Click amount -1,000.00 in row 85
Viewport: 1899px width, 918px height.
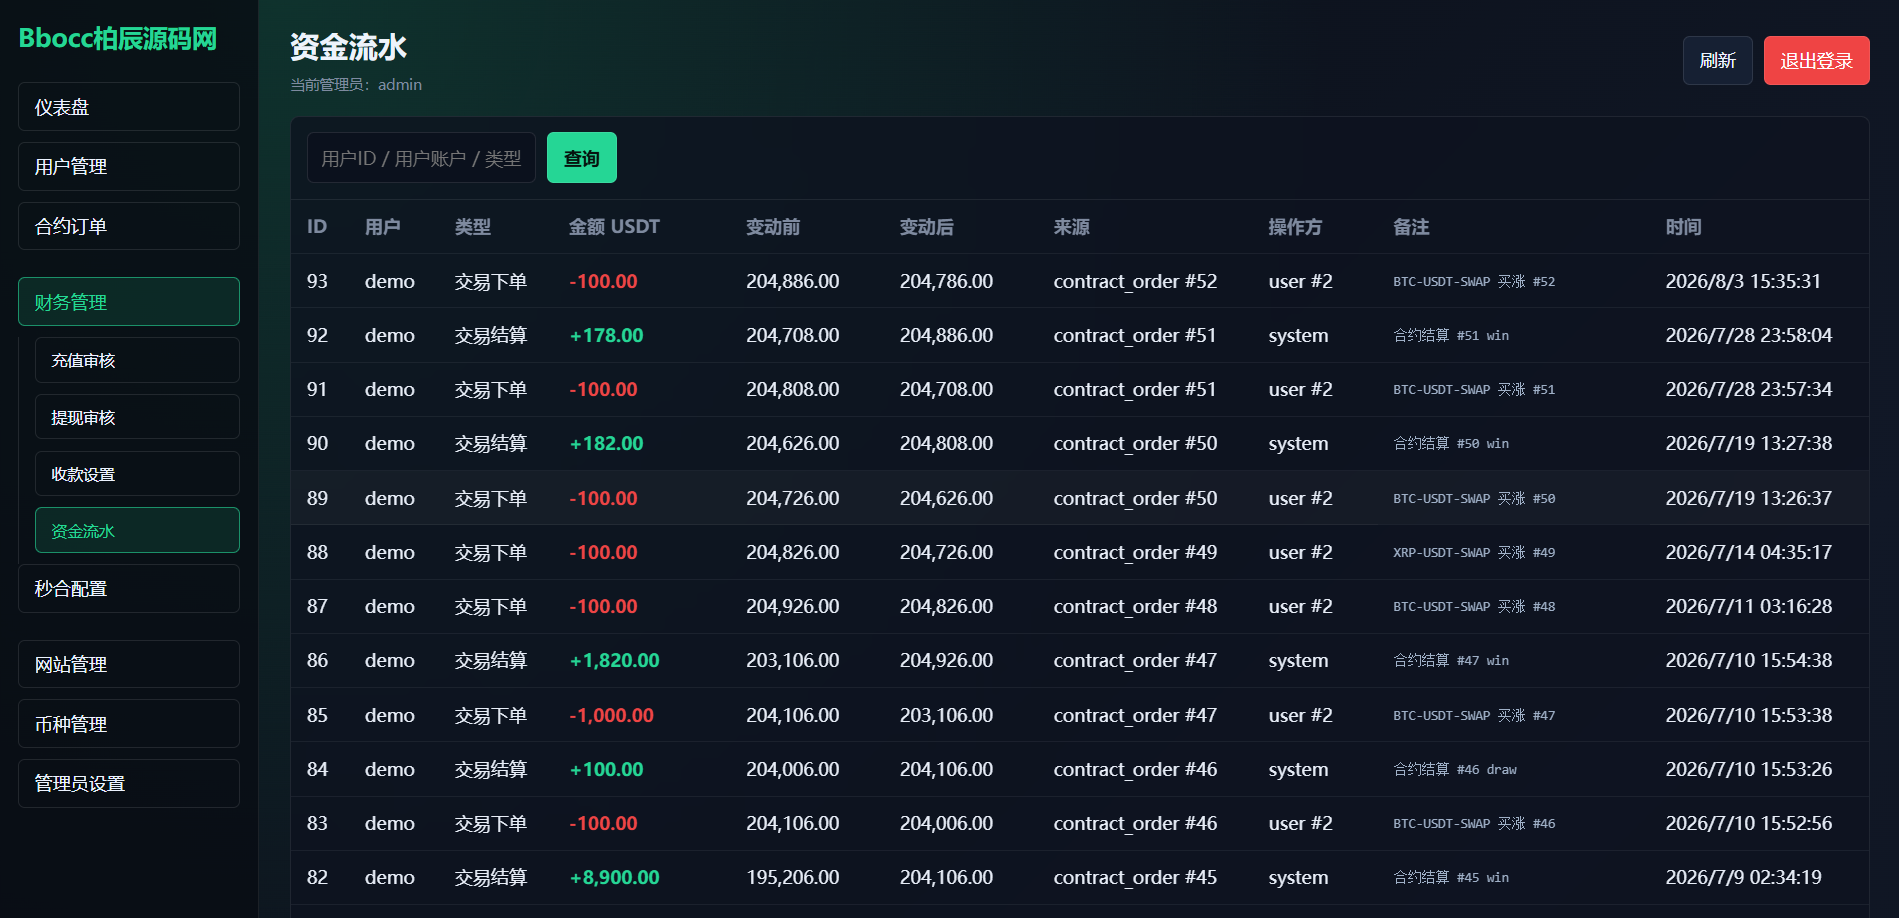point(611,715)
